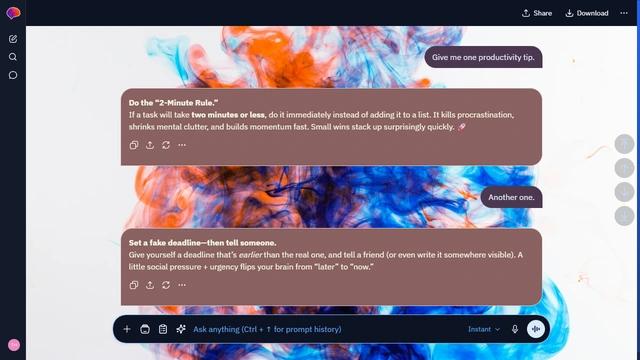Click the bottommost gray down-arrow navigation button

pyautogui.click(x=624, y=216)
